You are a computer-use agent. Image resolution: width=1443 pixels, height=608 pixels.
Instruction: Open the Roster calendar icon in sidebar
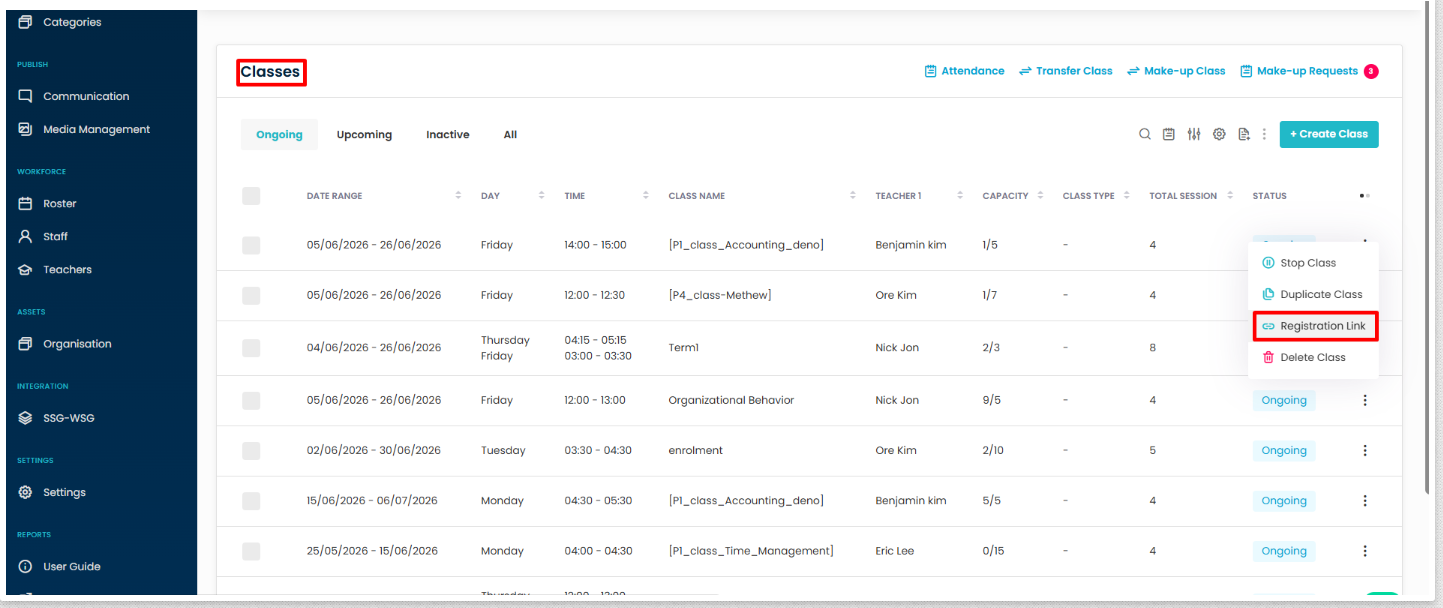[25, 203]
